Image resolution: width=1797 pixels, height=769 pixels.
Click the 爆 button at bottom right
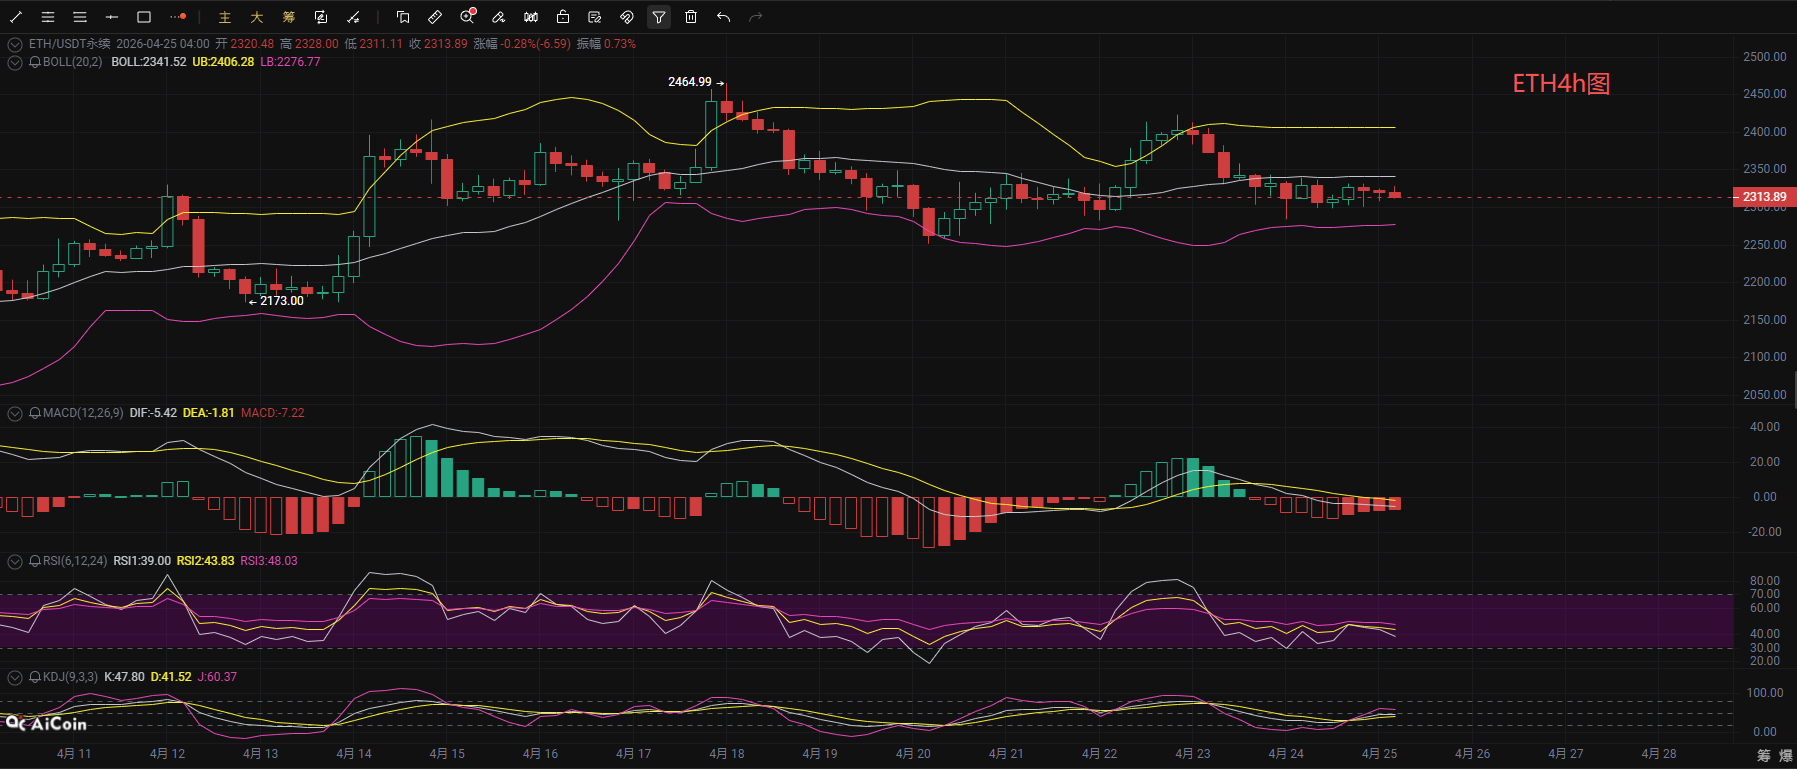coord(1785,755)
